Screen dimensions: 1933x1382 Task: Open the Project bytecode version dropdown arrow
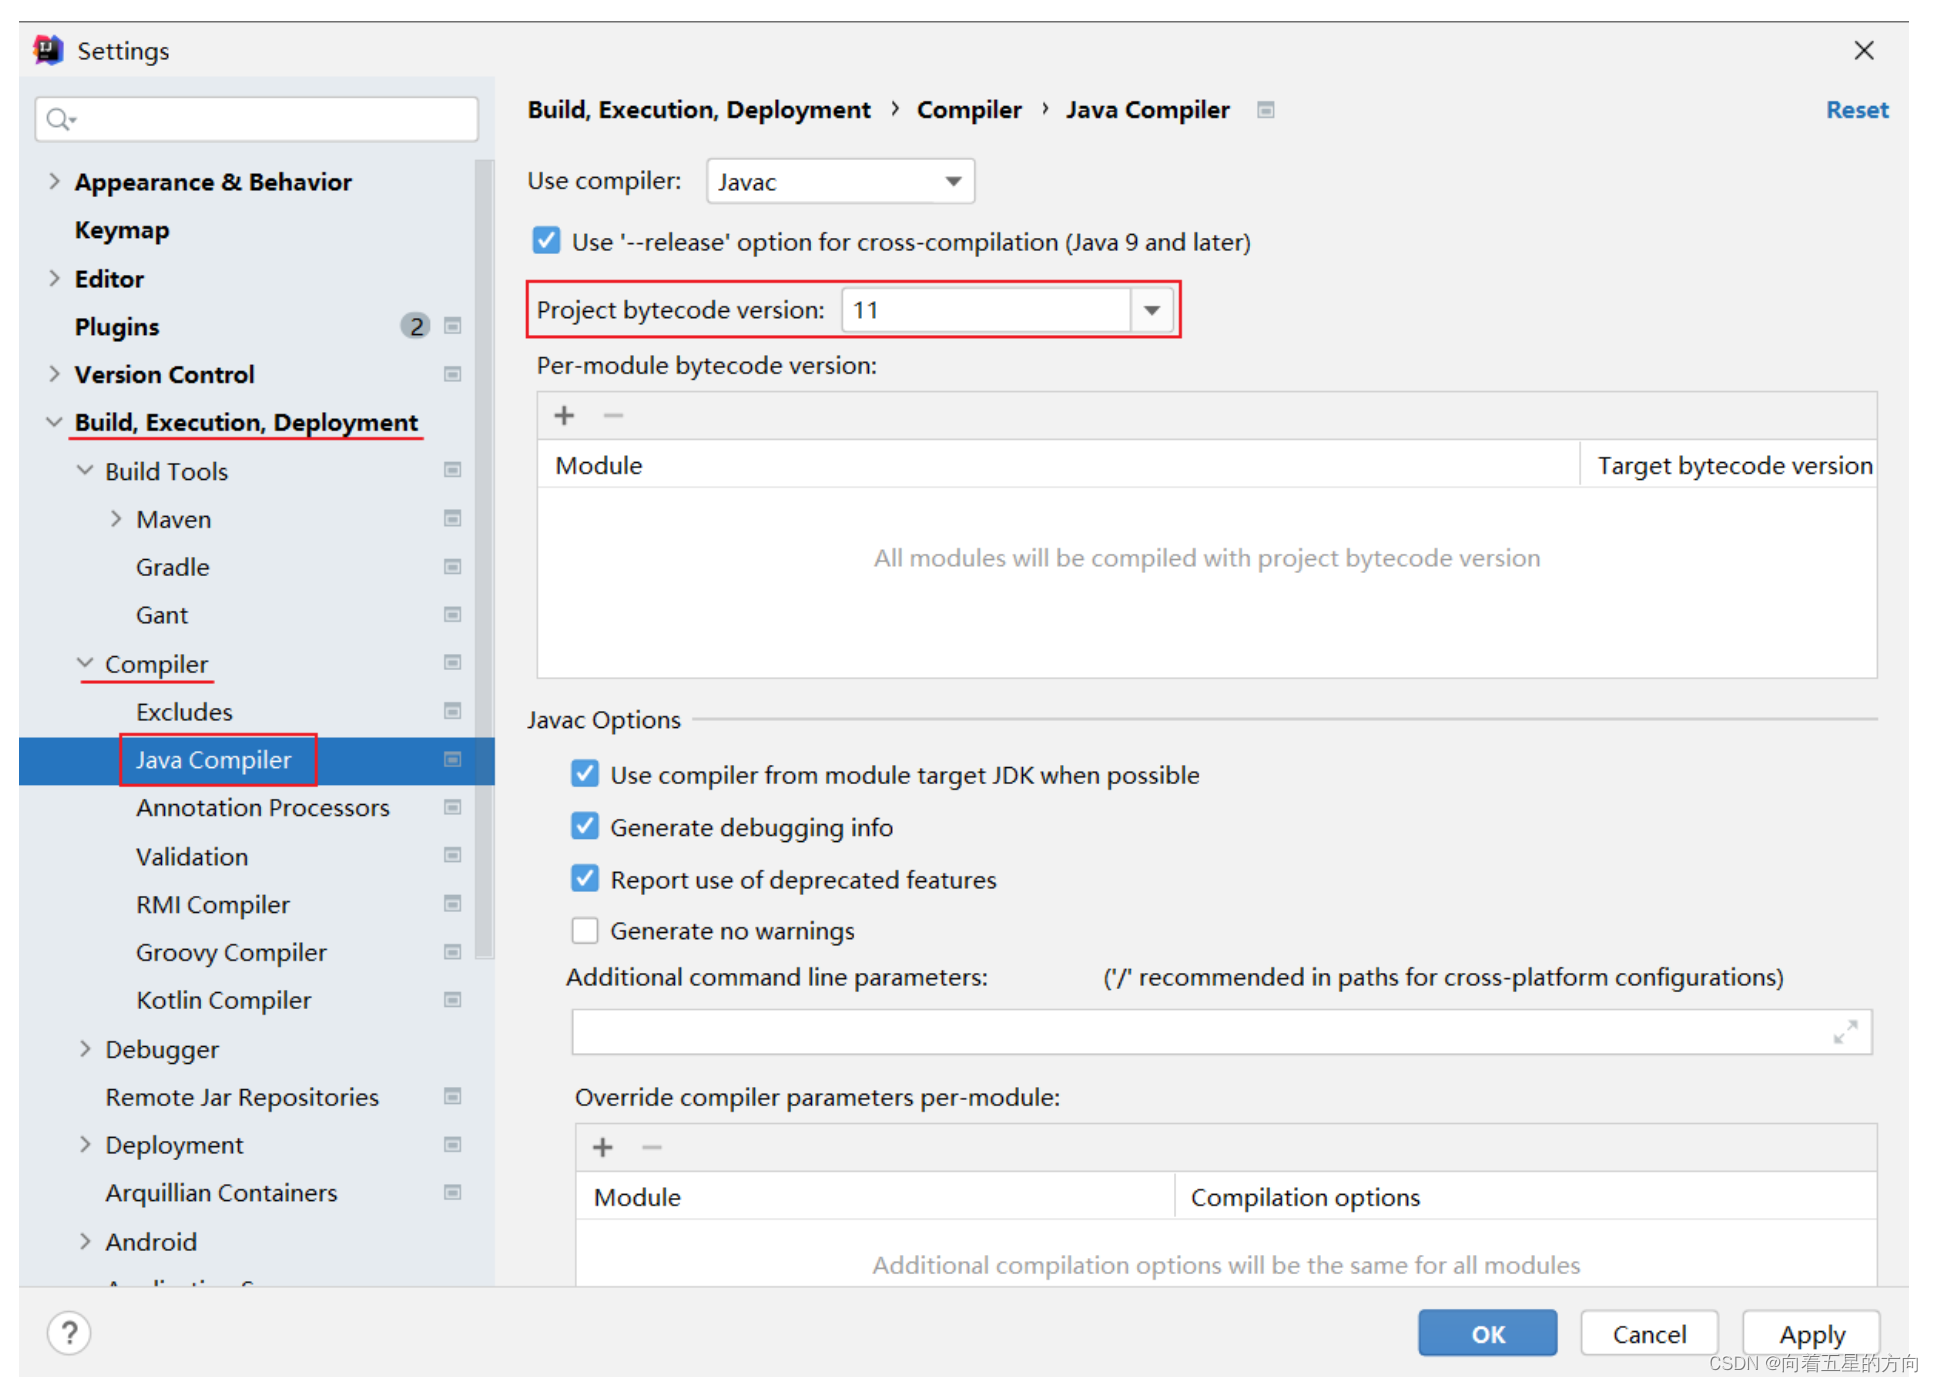coord(1152,310)
